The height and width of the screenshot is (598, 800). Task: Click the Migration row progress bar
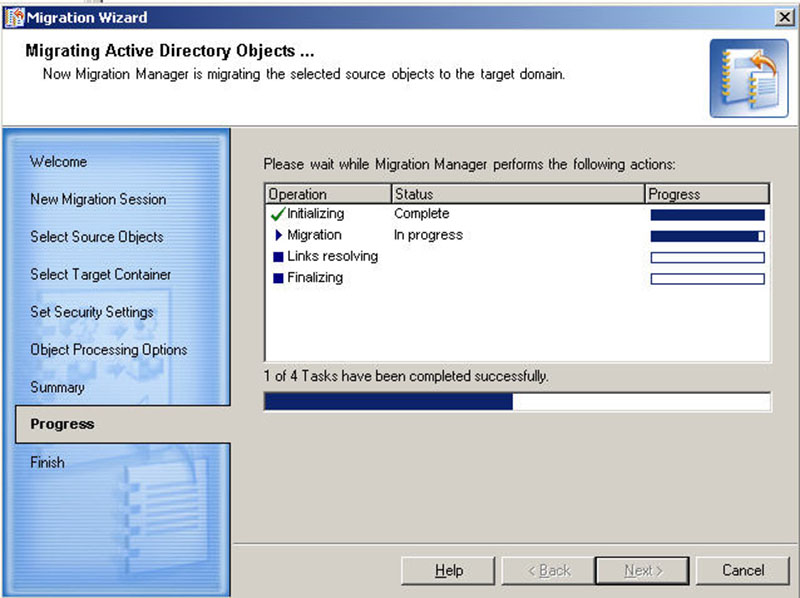708,236
